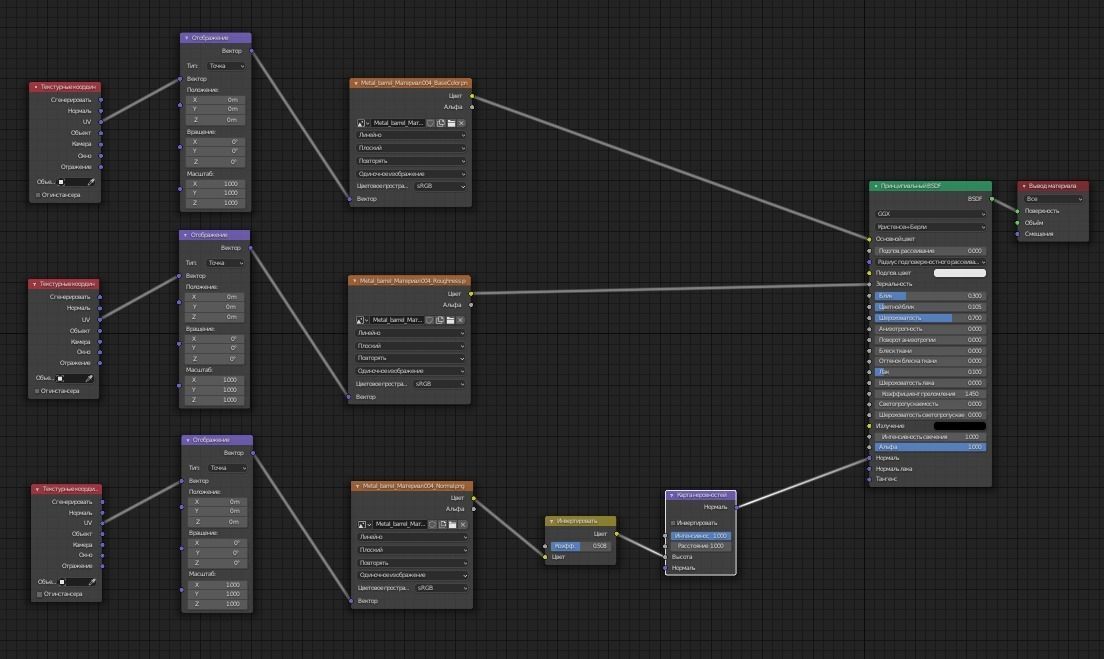This screenshot has width=1104, height=659.
Task: Click white 'Подпов. цвет' subsurface color swatch
Action: pos(959,273)
